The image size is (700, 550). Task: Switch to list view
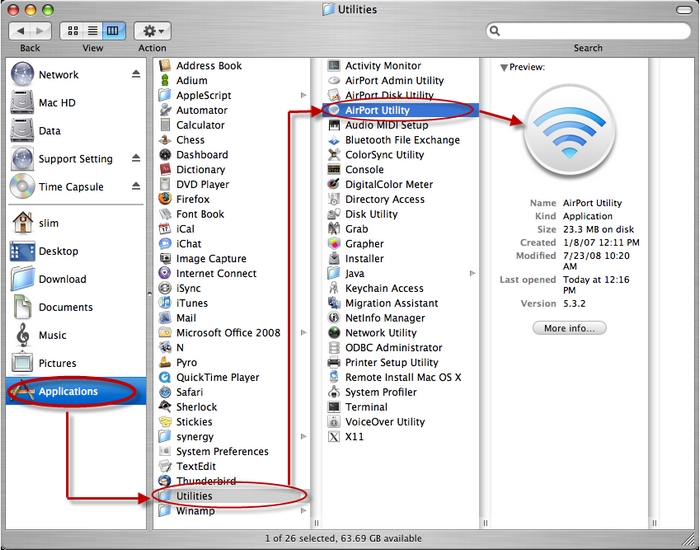click(93, 31)
